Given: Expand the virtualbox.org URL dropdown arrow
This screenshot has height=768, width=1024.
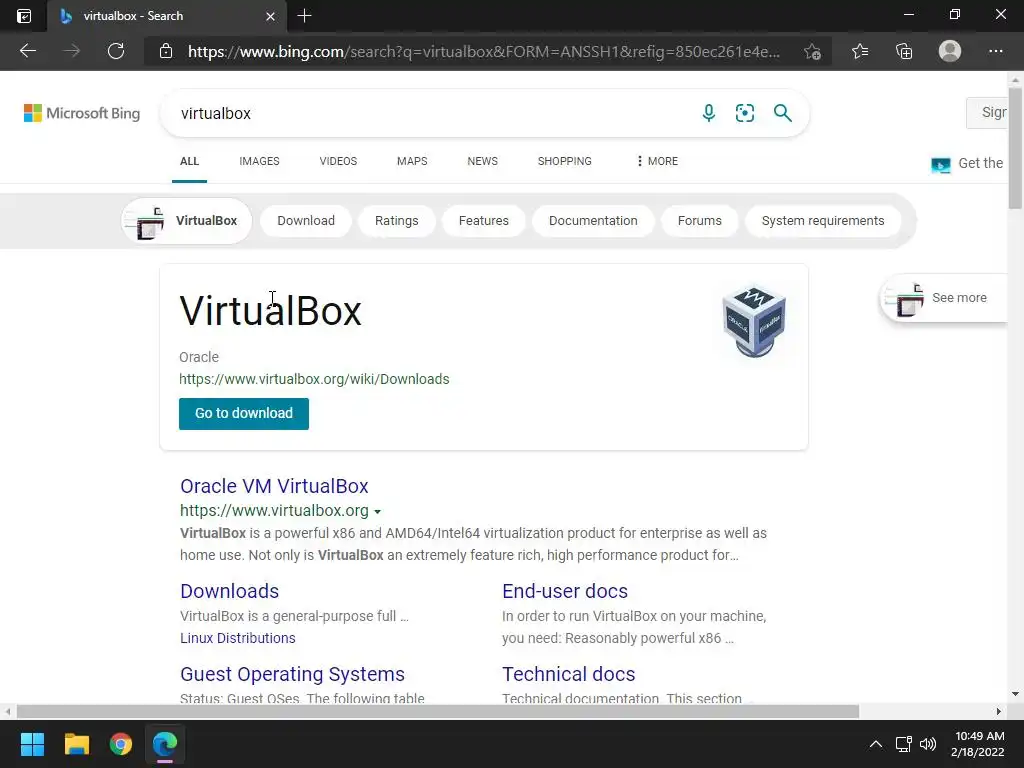Looking at the screenshot, I should [x=377, y=511].
